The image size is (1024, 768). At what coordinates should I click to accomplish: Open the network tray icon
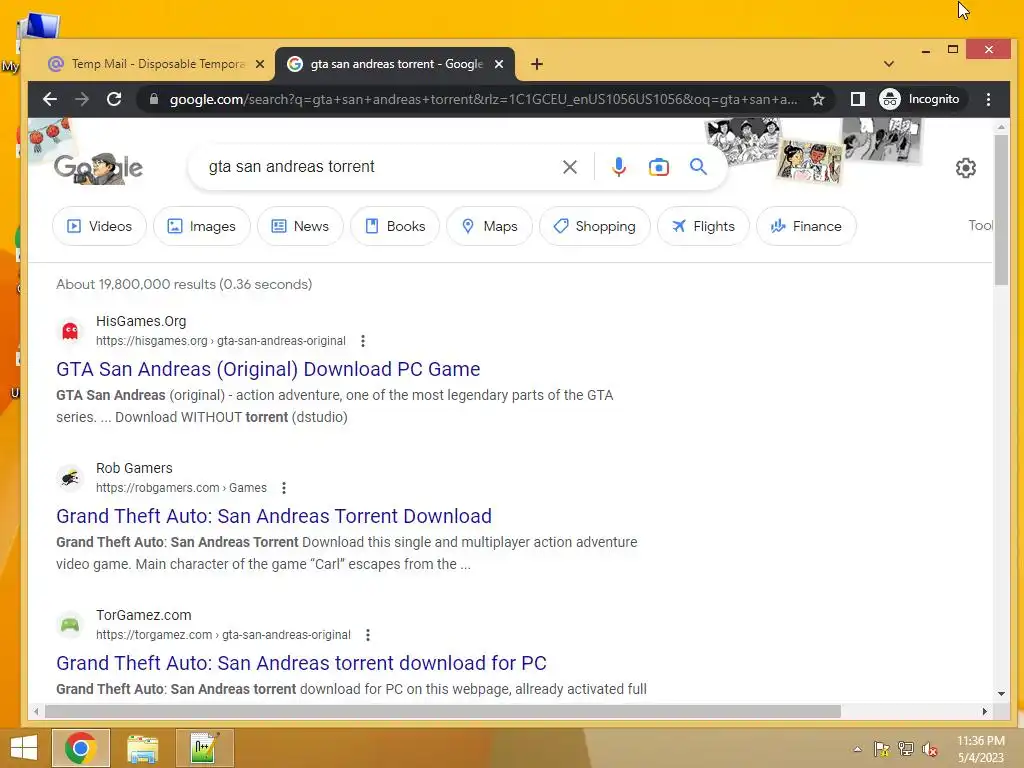906,749
